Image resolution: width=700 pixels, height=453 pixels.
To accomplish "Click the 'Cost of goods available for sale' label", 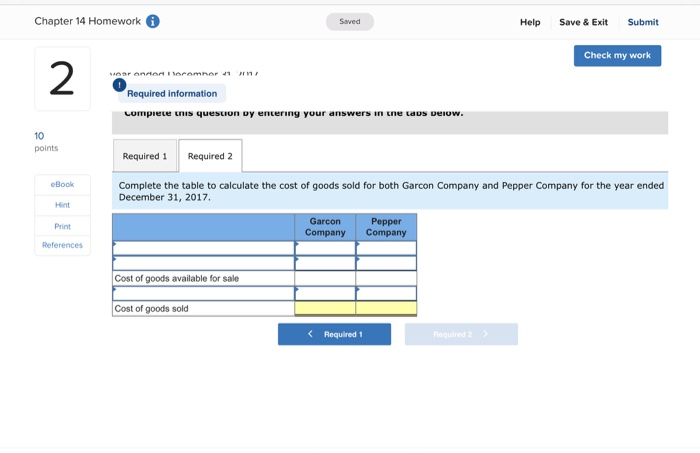I will tap(177, 278).
